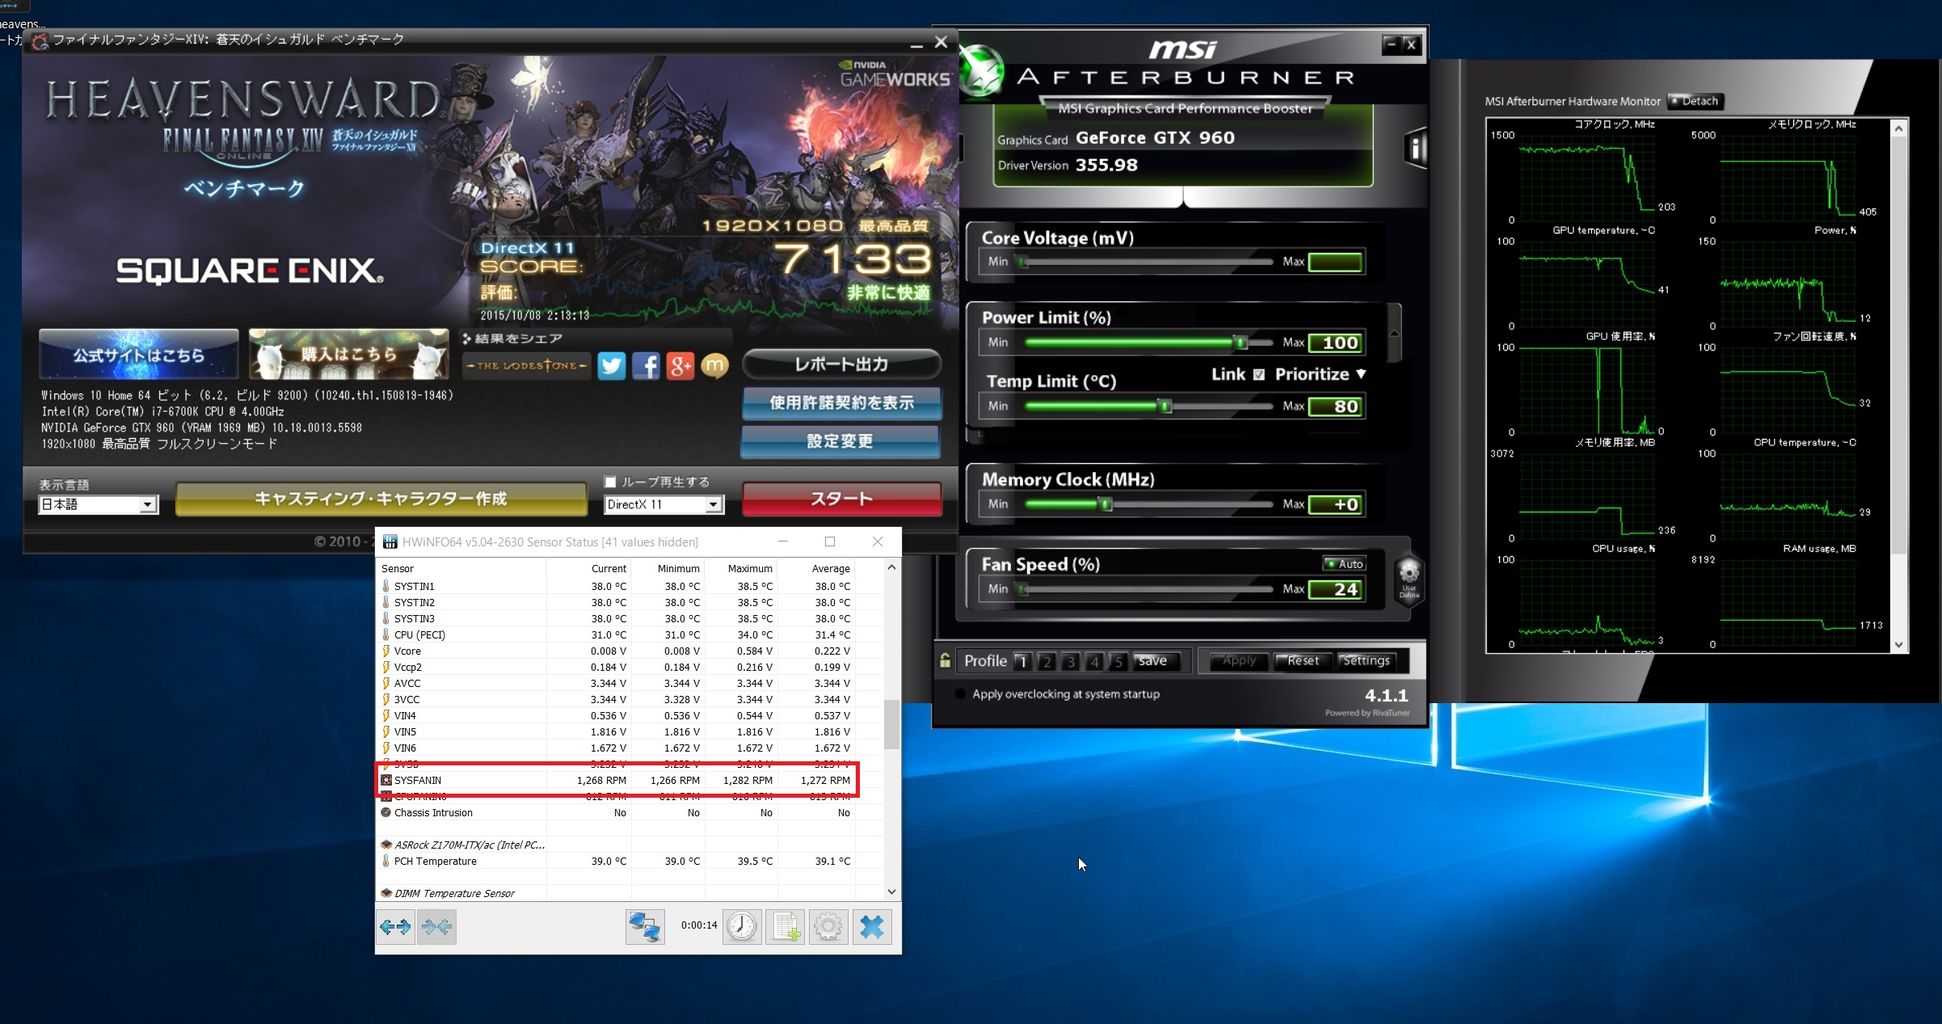Open HWiNFO remote monitoring network icon
This screenshot has width=1942, height=1024.
[645, 927]
